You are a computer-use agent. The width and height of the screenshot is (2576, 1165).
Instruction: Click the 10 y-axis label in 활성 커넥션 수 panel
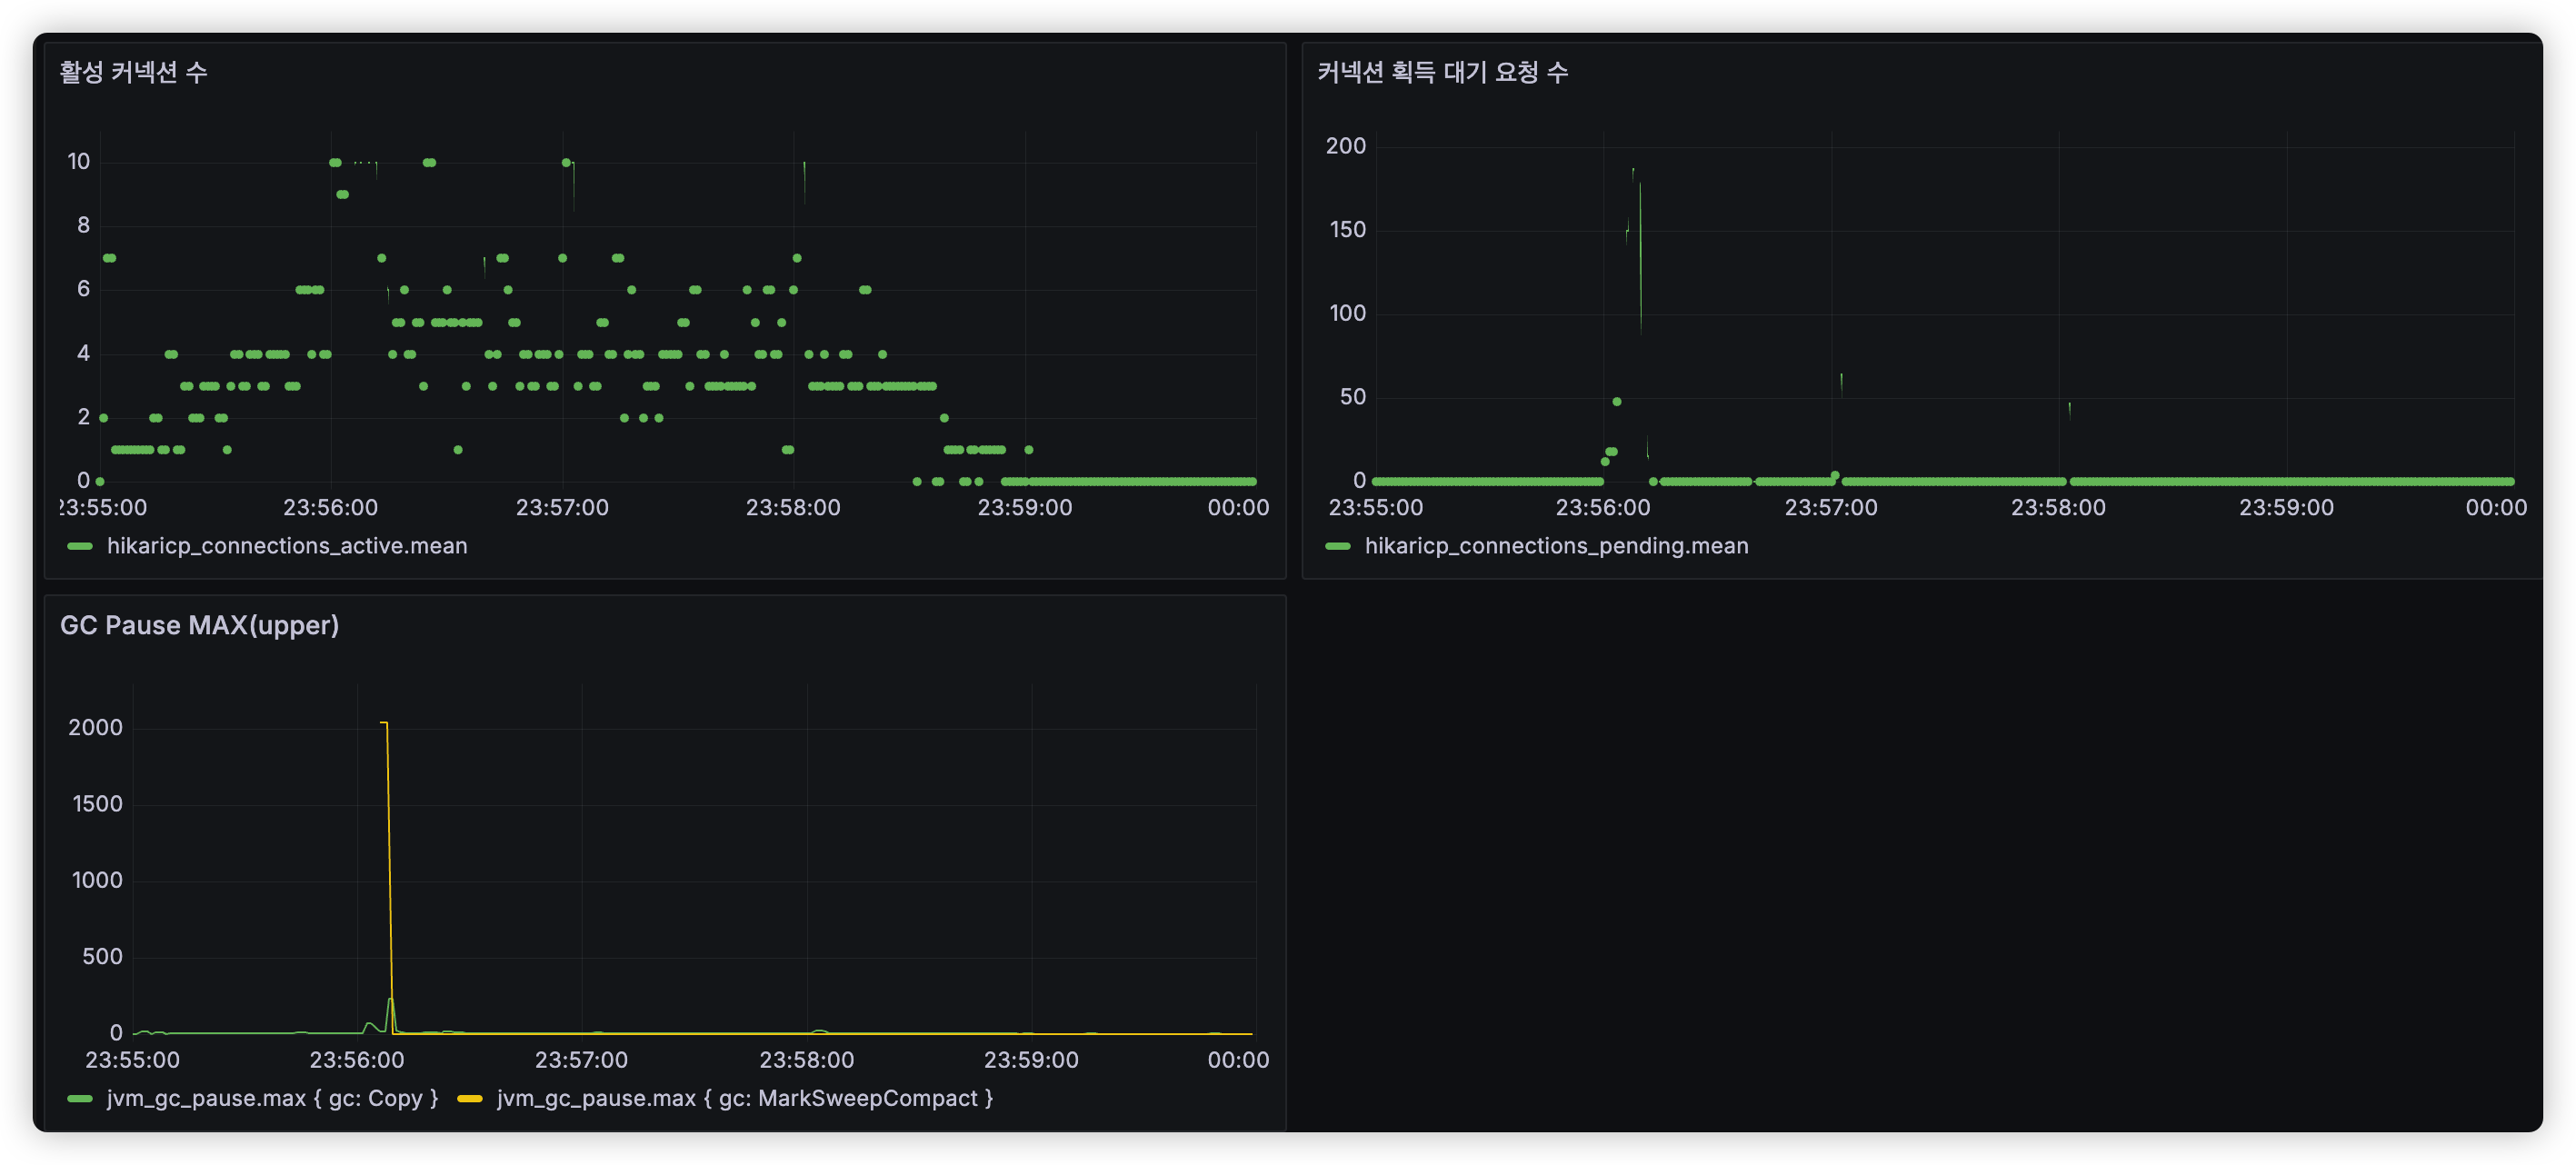pos(79,162)
